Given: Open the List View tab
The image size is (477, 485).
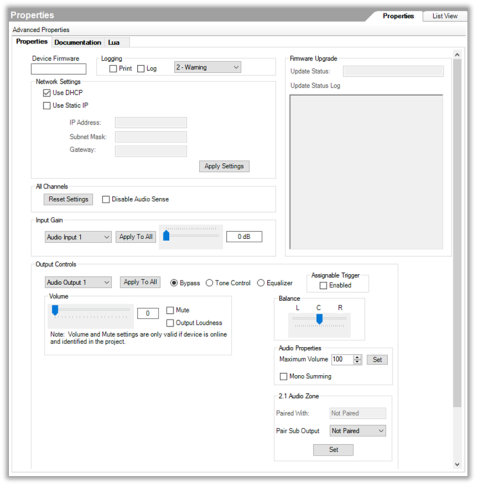Looking at the screenshot, I should point(445,16).
